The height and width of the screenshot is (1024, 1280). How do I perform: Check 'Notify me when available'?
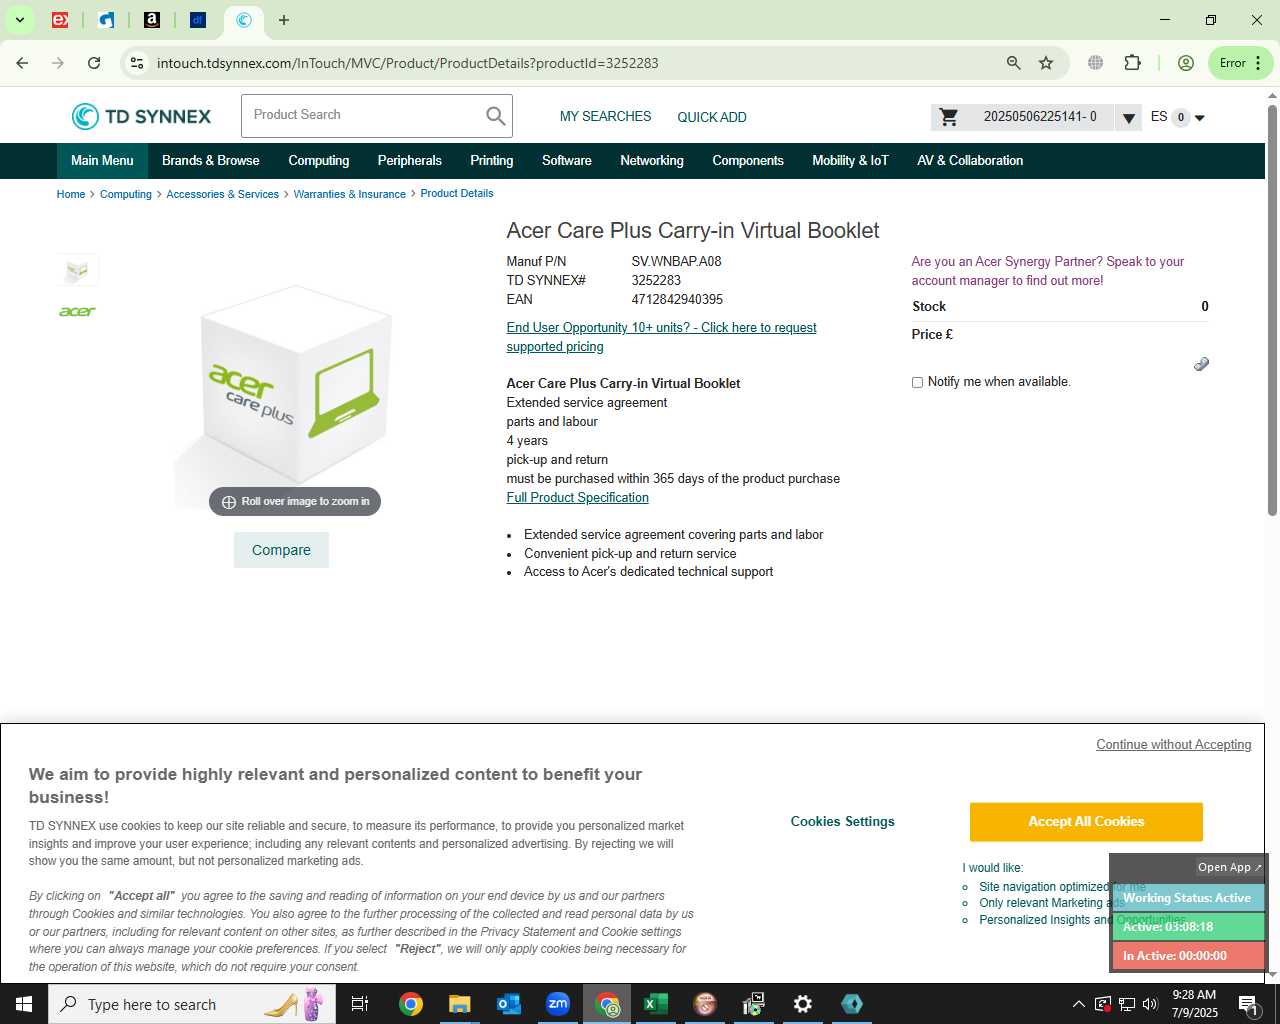click(x=917, y=382)
